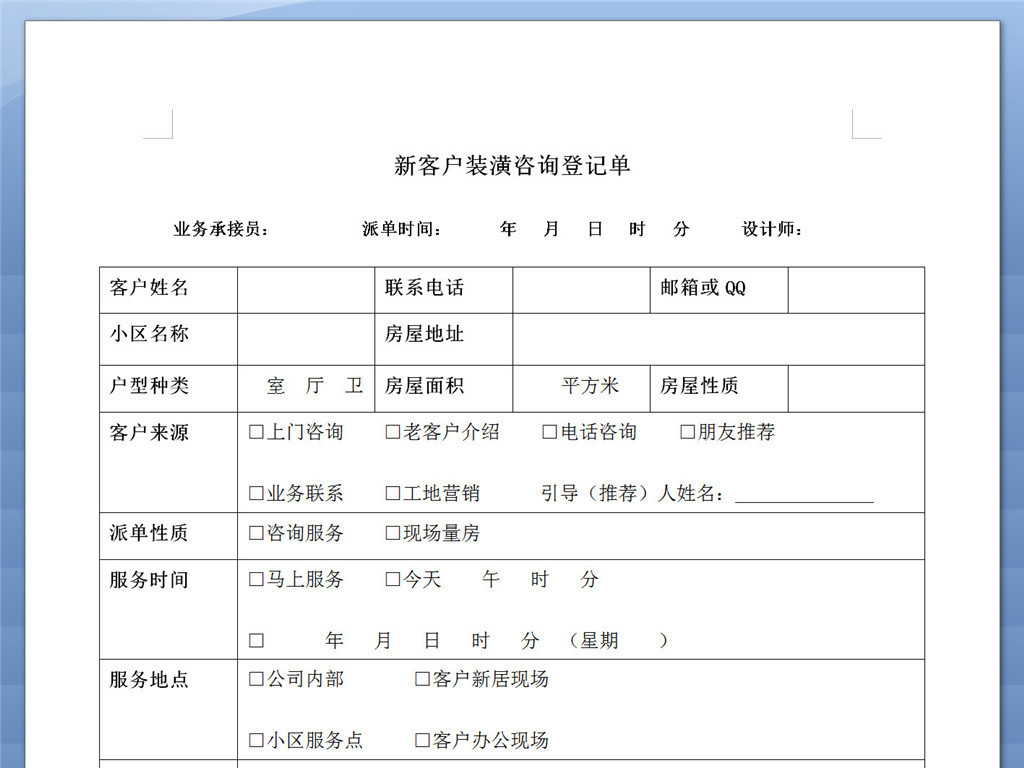Click the title 新客户装潢咨询登记单
Viewport: 1024px width, 768px height.
(512, 166)
